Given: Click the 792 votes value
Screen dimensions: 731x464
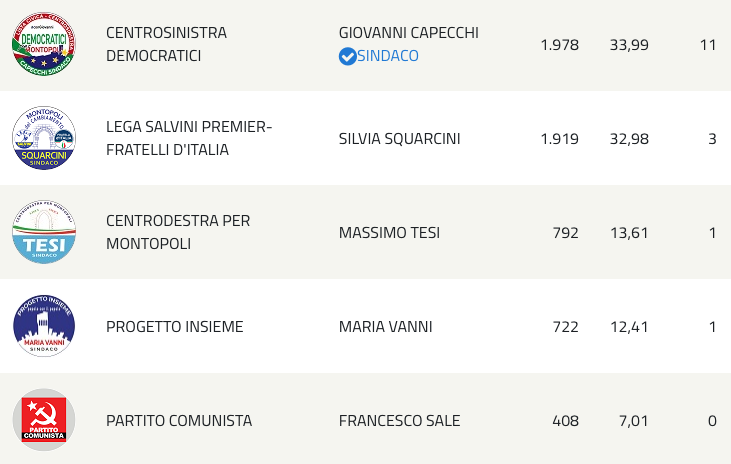Looking at the screenshot, I should 565,233.
